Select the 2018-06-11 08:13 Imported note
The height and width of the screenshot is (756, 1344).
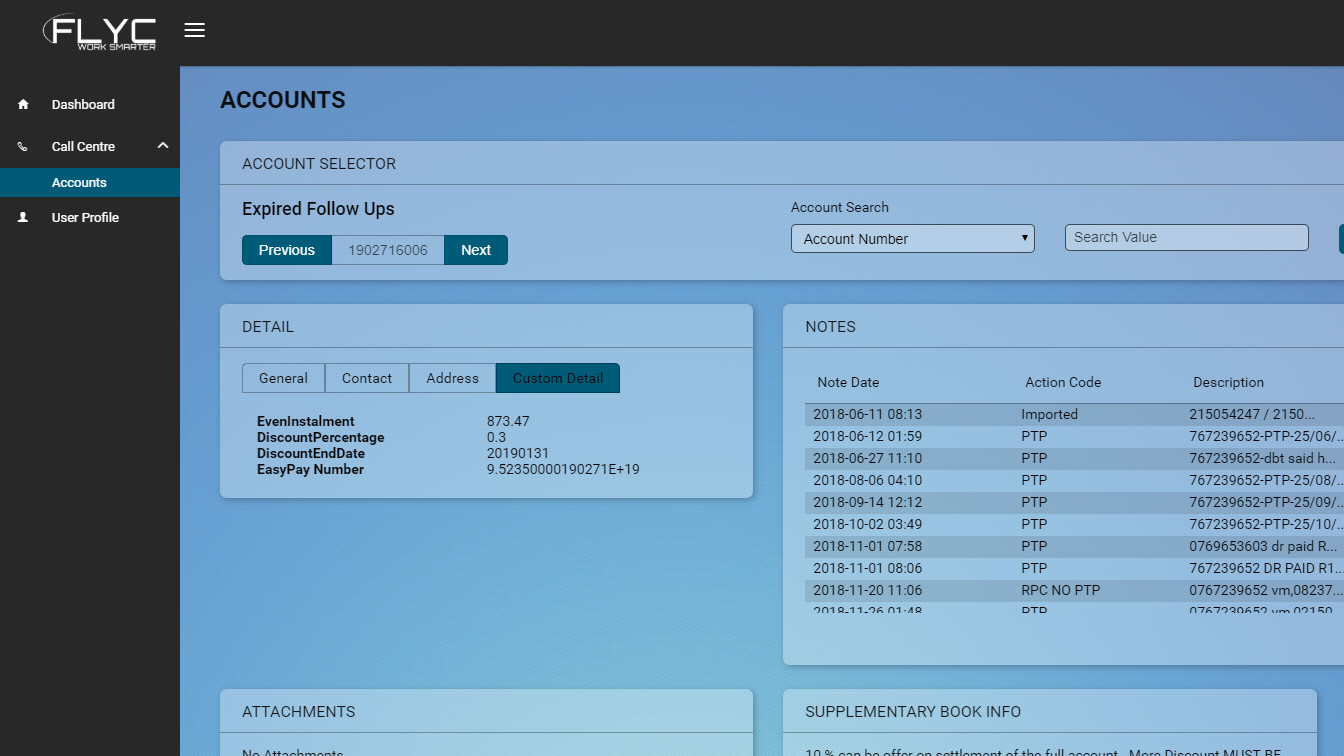click(x=1074, y=414)
